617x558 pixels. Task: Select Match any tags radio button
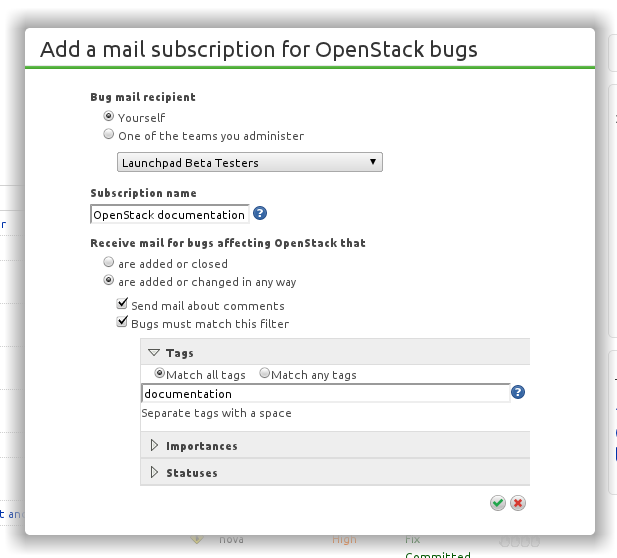264,373
